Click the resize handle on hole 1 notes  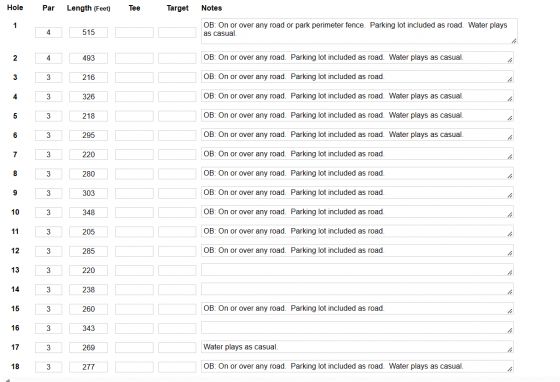tap(514, 41)
